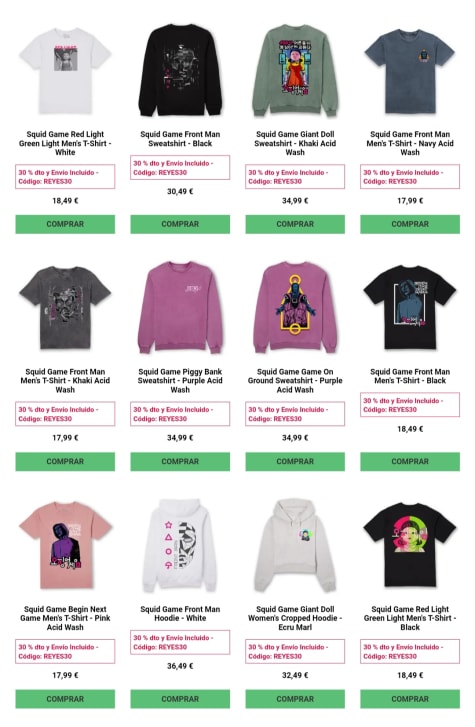Open the Giant Doll Cropped Hoodie image
475x727 pixels.
click(295, 545)
